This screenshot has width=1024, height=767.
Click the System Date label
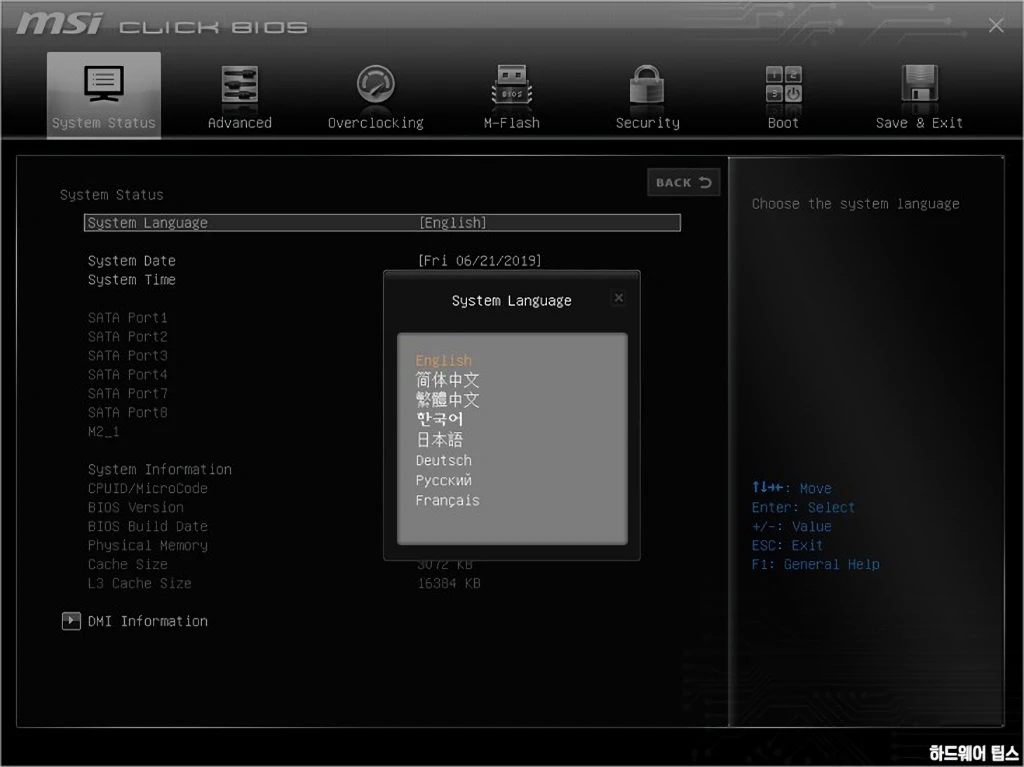tap(132, 261)
